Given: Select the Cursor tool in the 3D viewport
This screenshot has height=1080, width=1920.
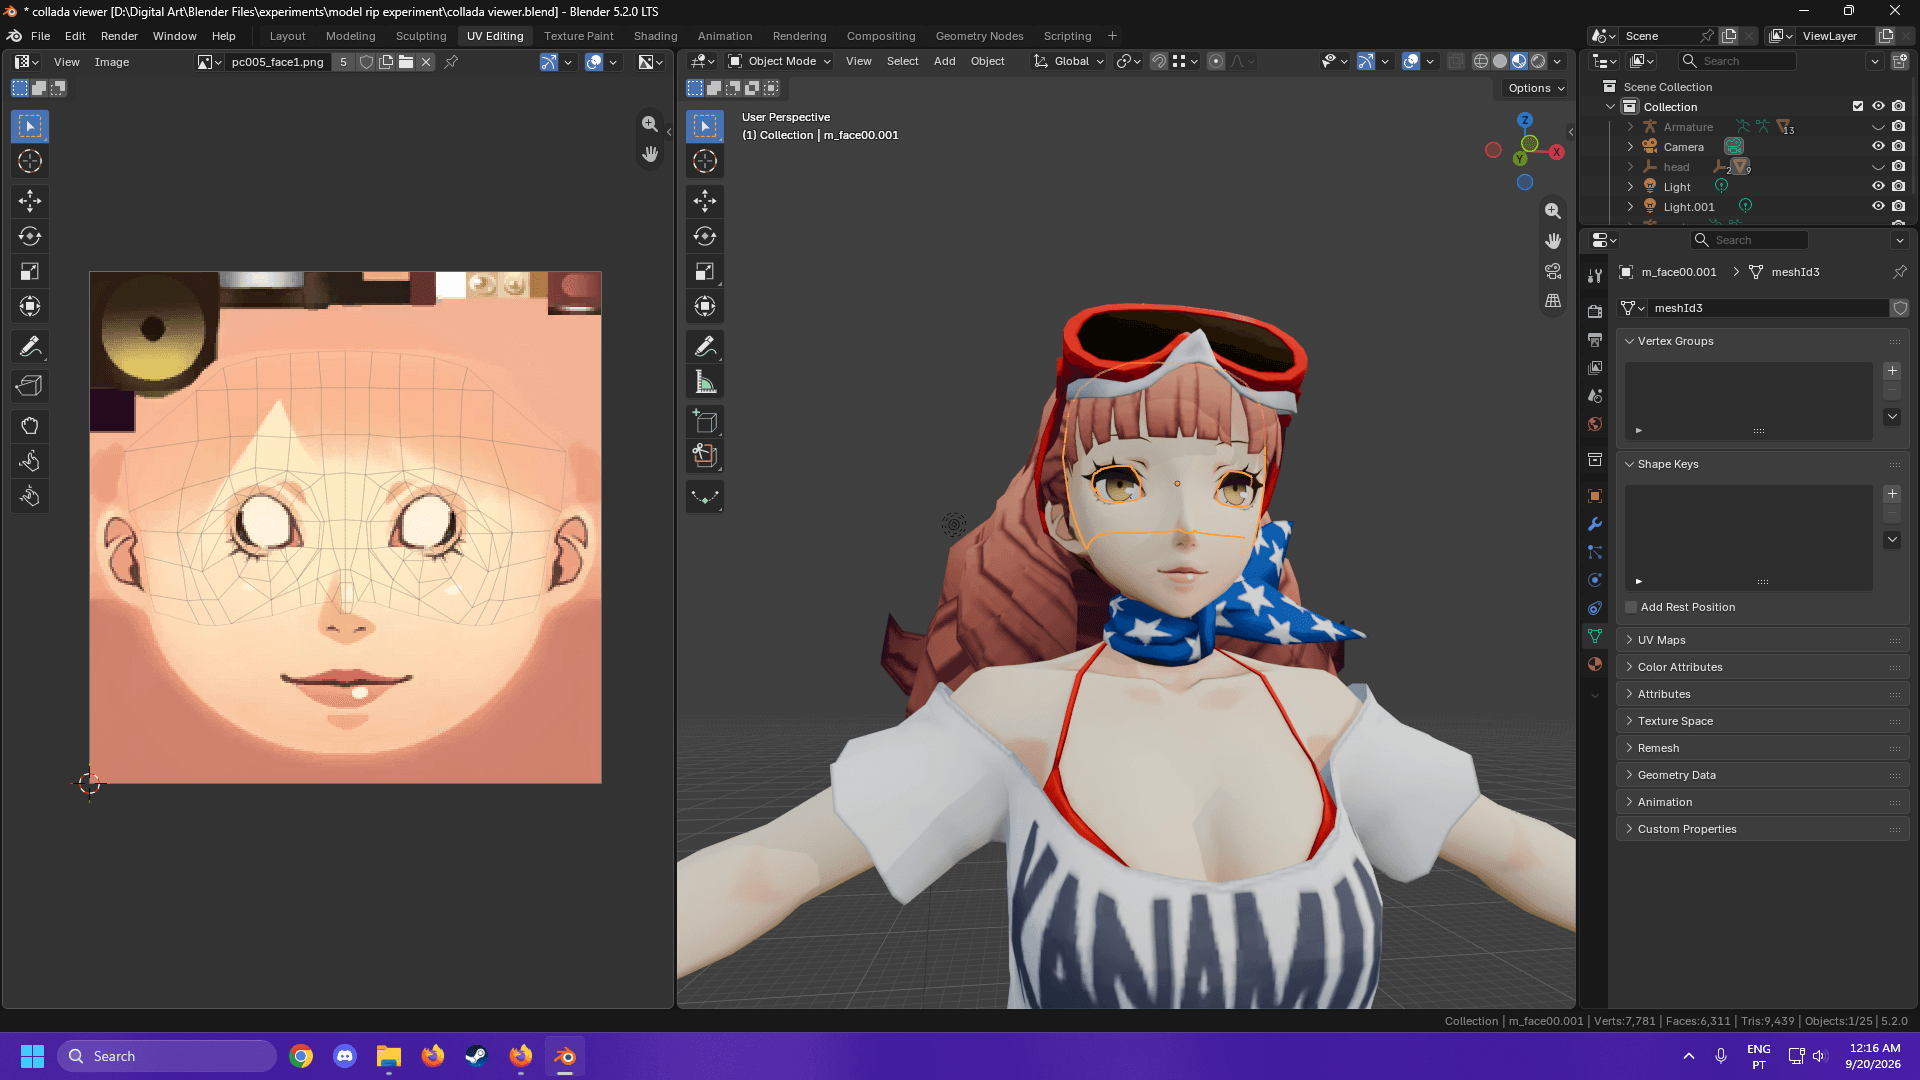Looking at the screenshot, I should point(705,161).
